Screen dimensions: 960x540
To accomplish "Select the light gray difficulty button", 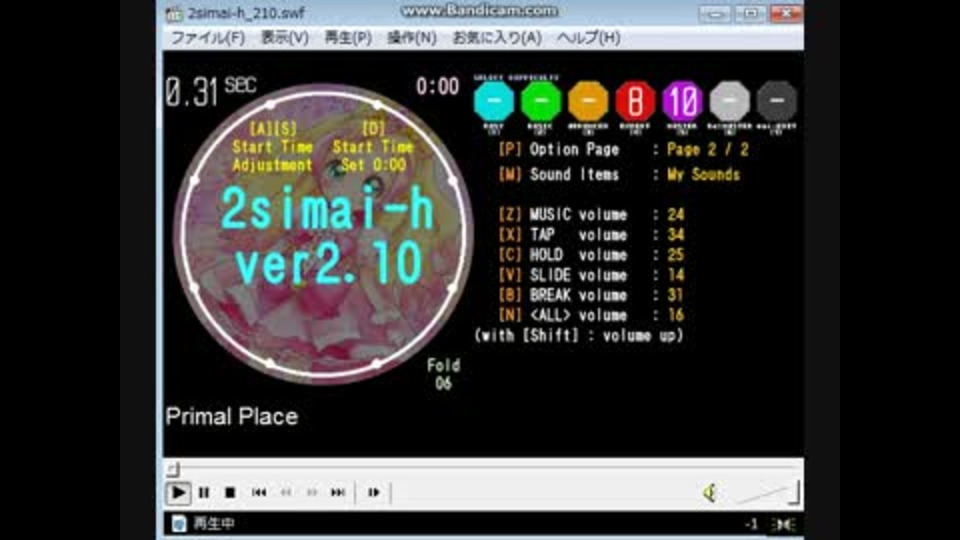I will pyautogui.click(x=729, y=101).
